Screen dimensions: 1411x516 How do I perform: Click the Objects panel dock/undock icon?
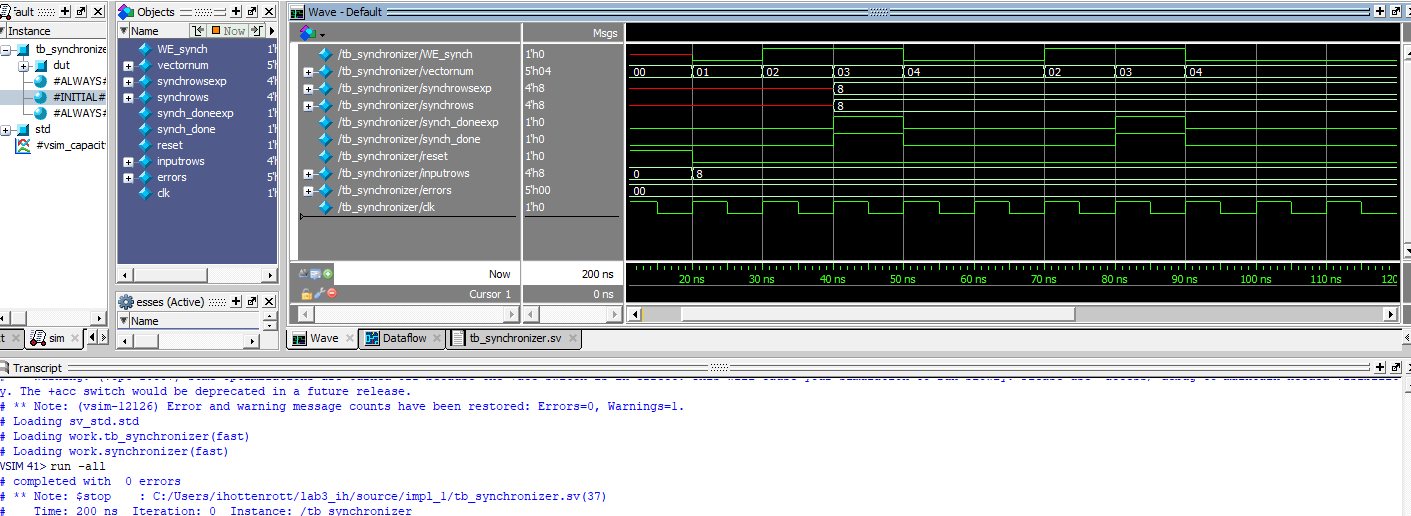(x=252, y=12)
